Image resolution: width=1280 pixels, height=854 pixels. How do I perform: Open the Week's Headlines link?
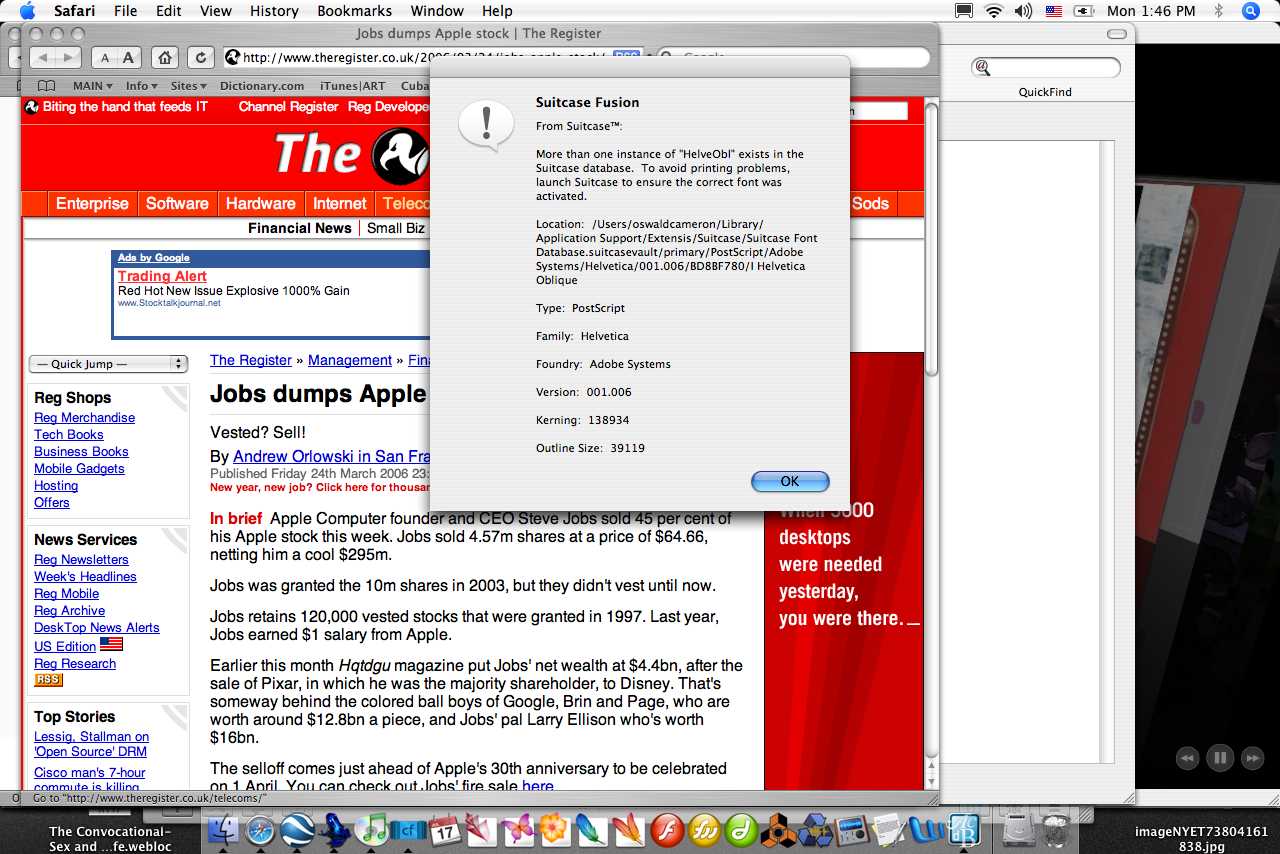85,576
